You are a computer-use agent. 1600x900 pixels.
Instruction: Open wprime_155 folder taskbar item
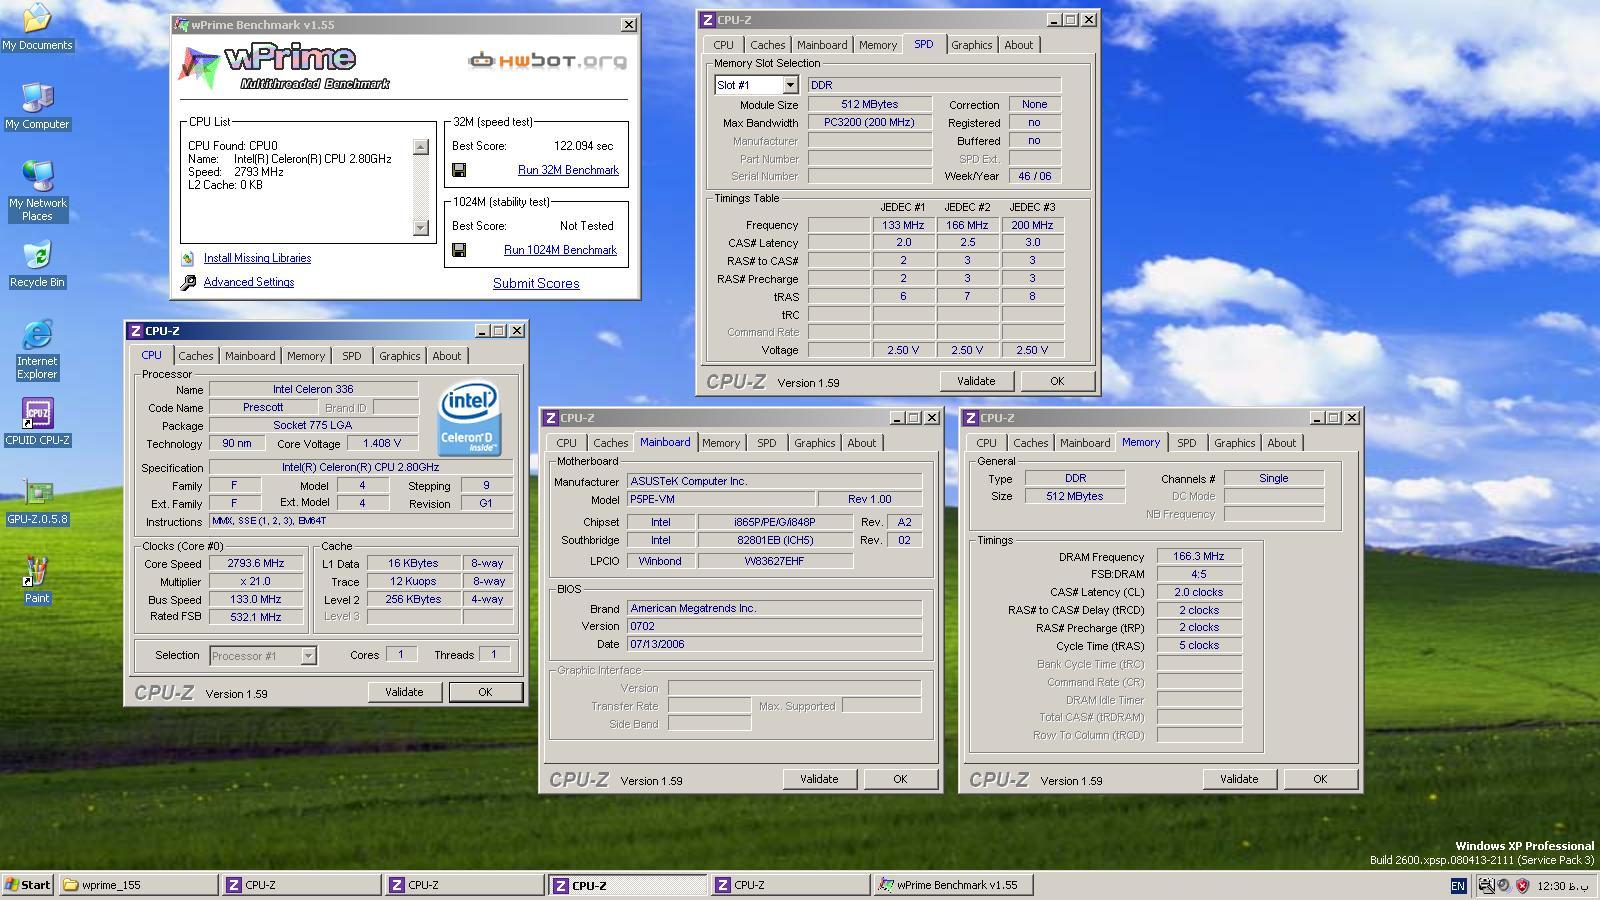pos(139,885)
